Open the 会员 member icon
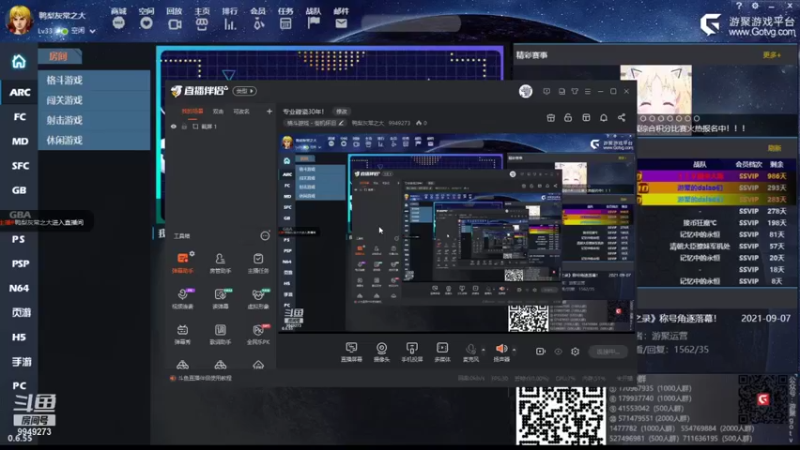800x450 pixels. 258,23
